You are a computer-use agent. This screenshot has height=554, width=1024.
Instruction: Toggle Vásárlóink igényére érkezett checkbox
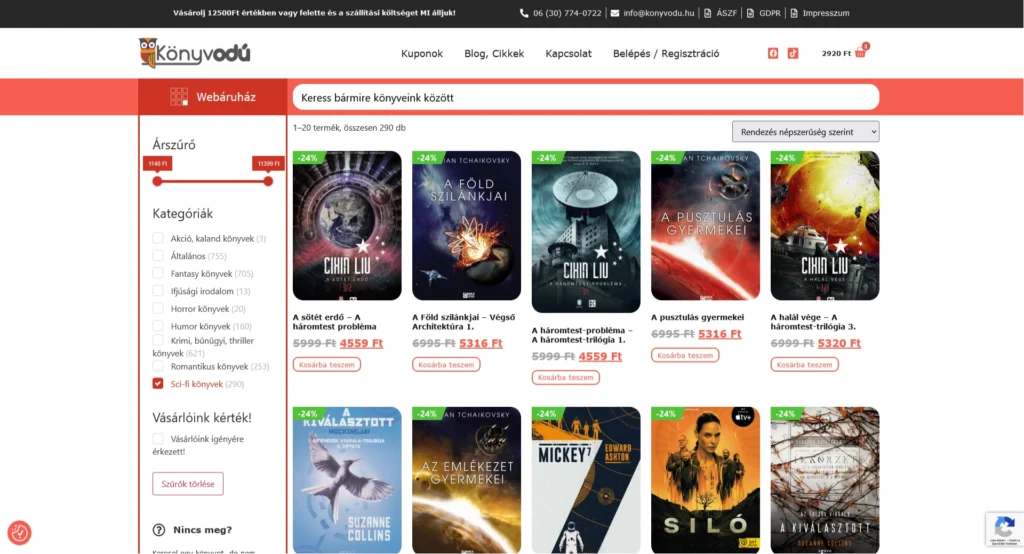[x=158, y=438]
